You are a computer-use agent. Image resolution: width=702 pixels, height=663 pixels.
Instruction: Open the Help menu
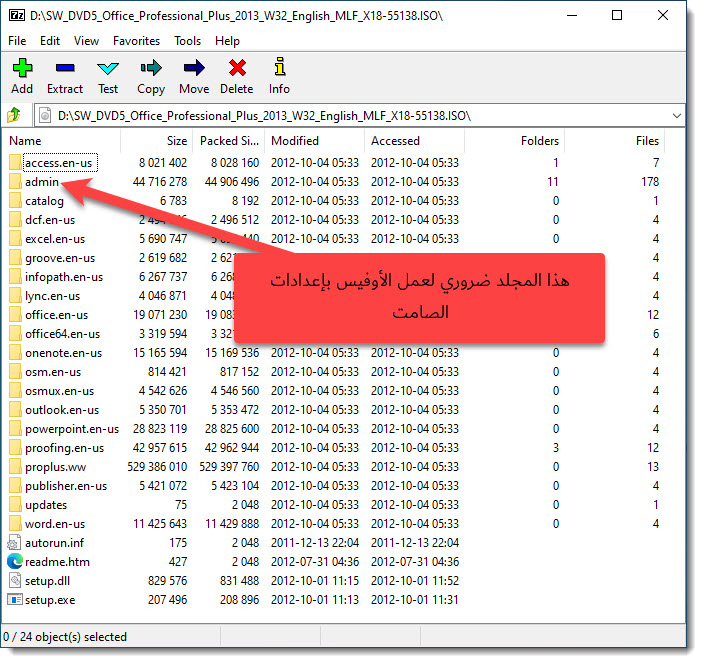click(227, 41)
